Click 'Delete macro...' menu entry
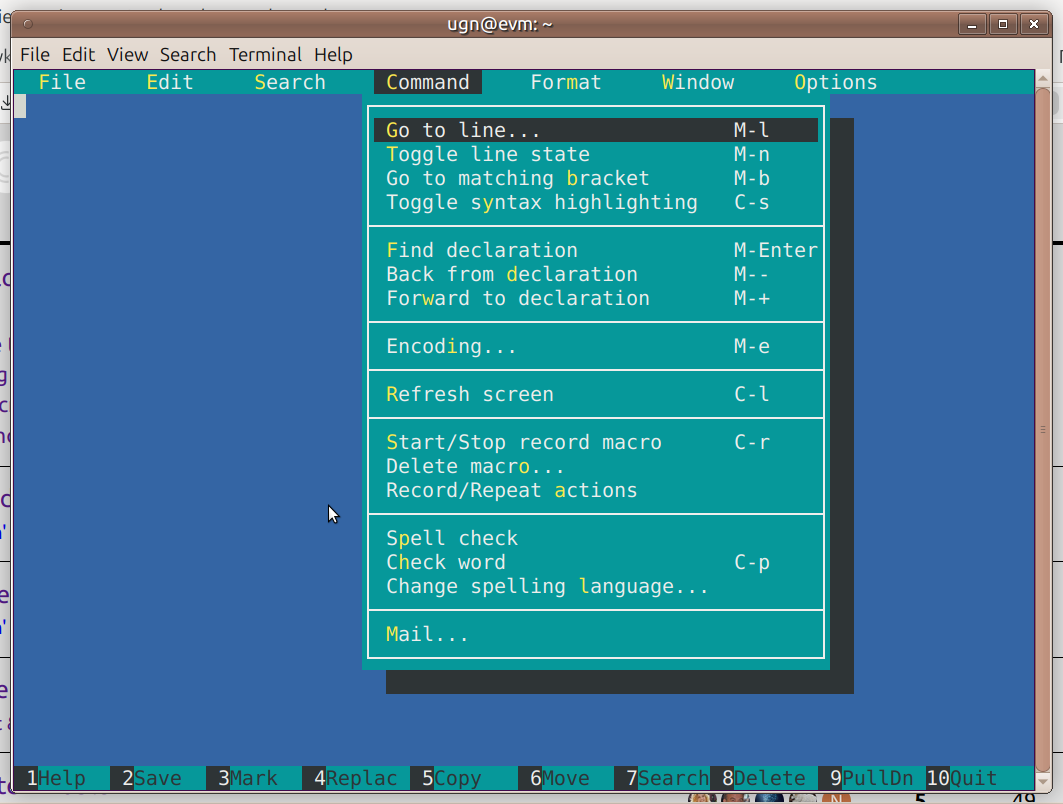This screenshot has width=1063, height=804. coord(475,467)
